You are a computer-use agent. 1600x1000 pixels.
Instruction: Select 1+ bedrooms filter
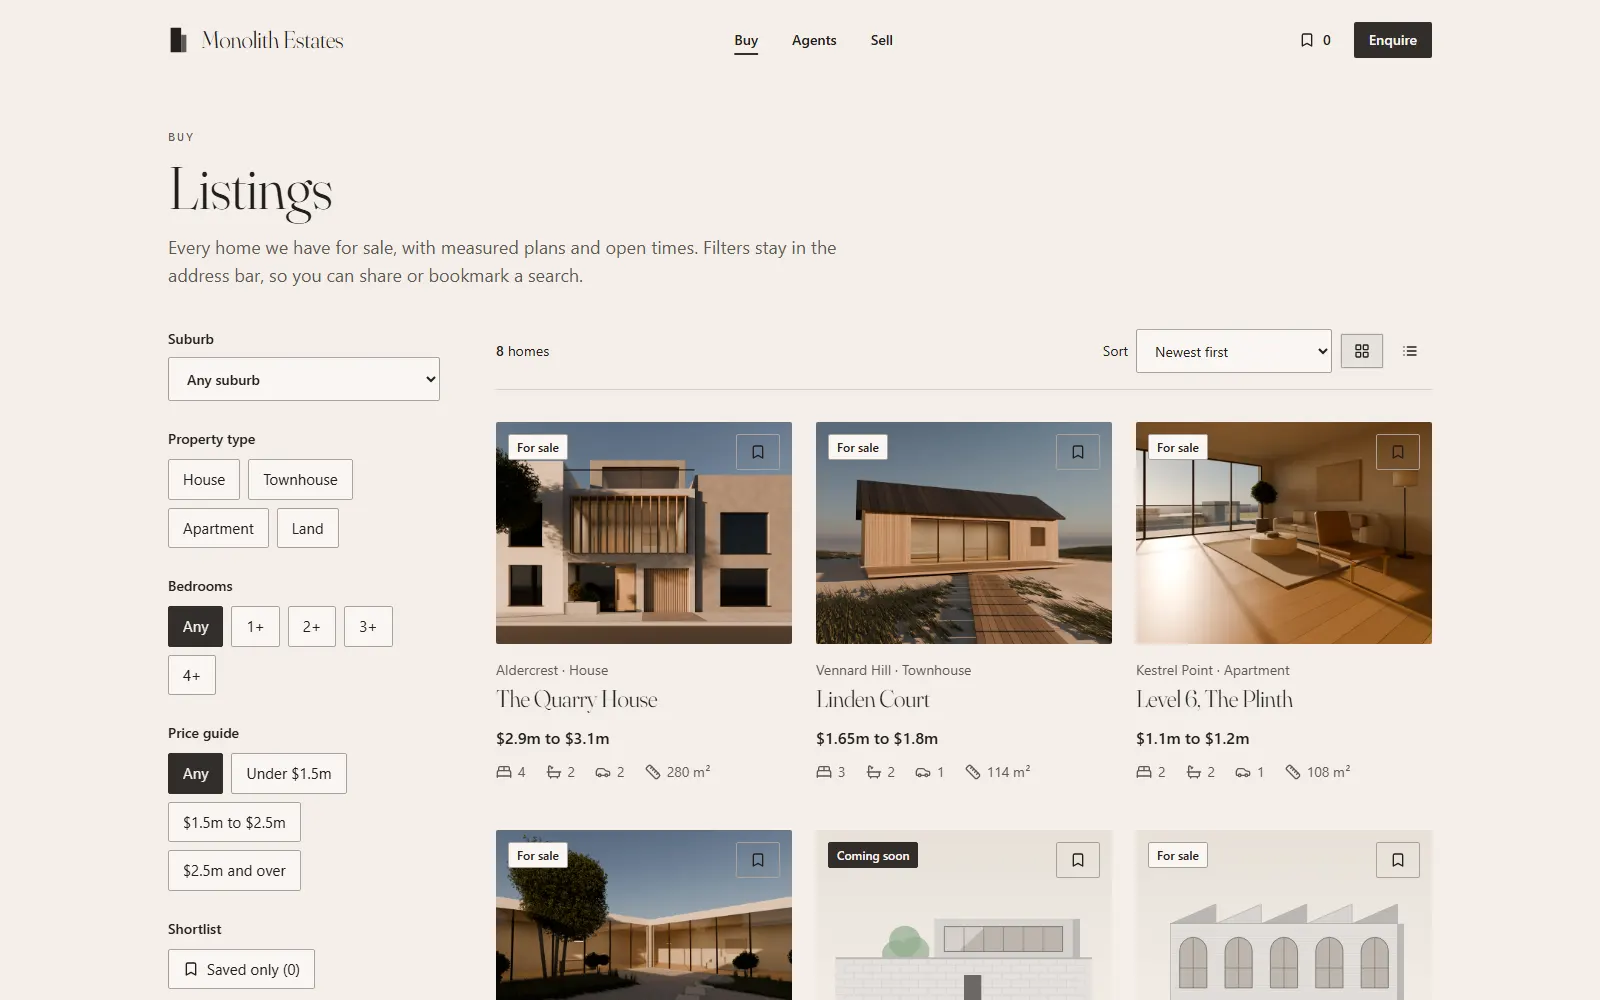(x=255, y=627)
